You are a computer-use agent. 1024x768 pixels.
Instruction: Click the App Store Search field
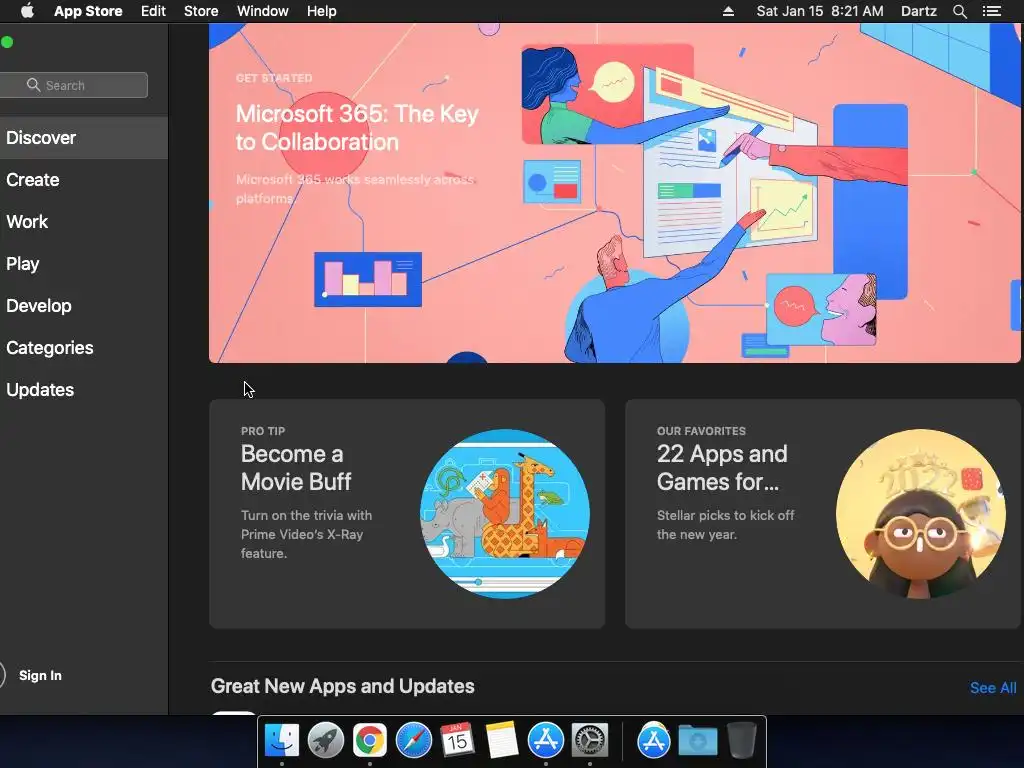pyautogui.click(x=73, y=85)
